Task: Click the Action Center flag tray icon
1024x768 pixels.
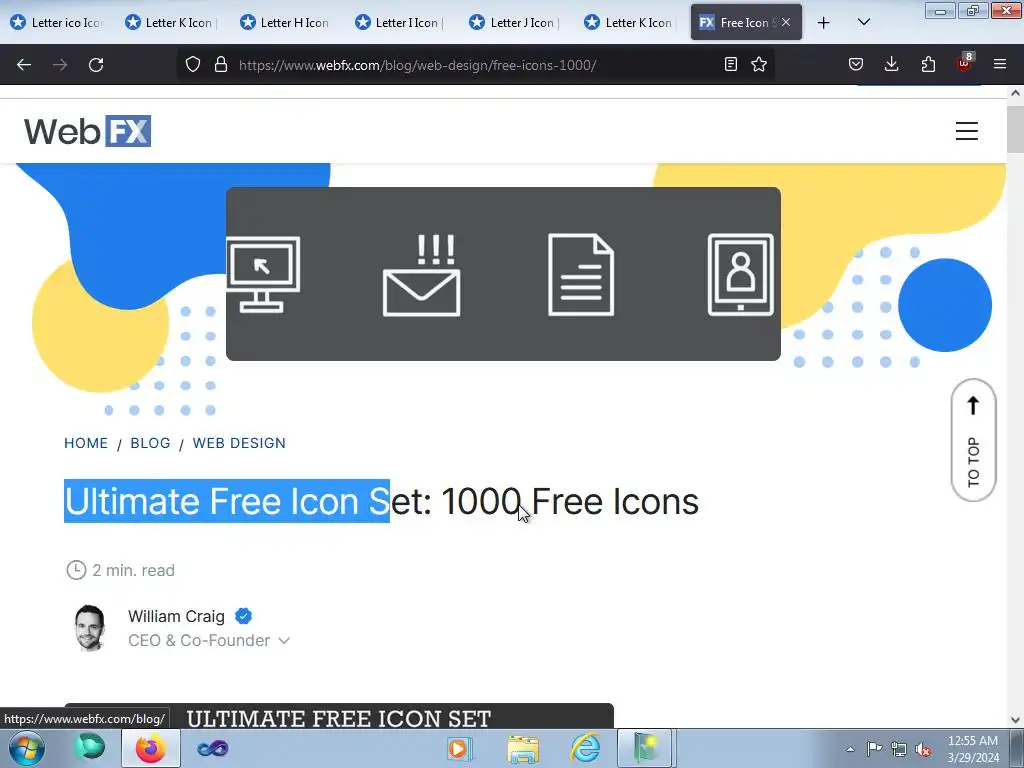Action: pyautogui.click(x=874, y=749)
